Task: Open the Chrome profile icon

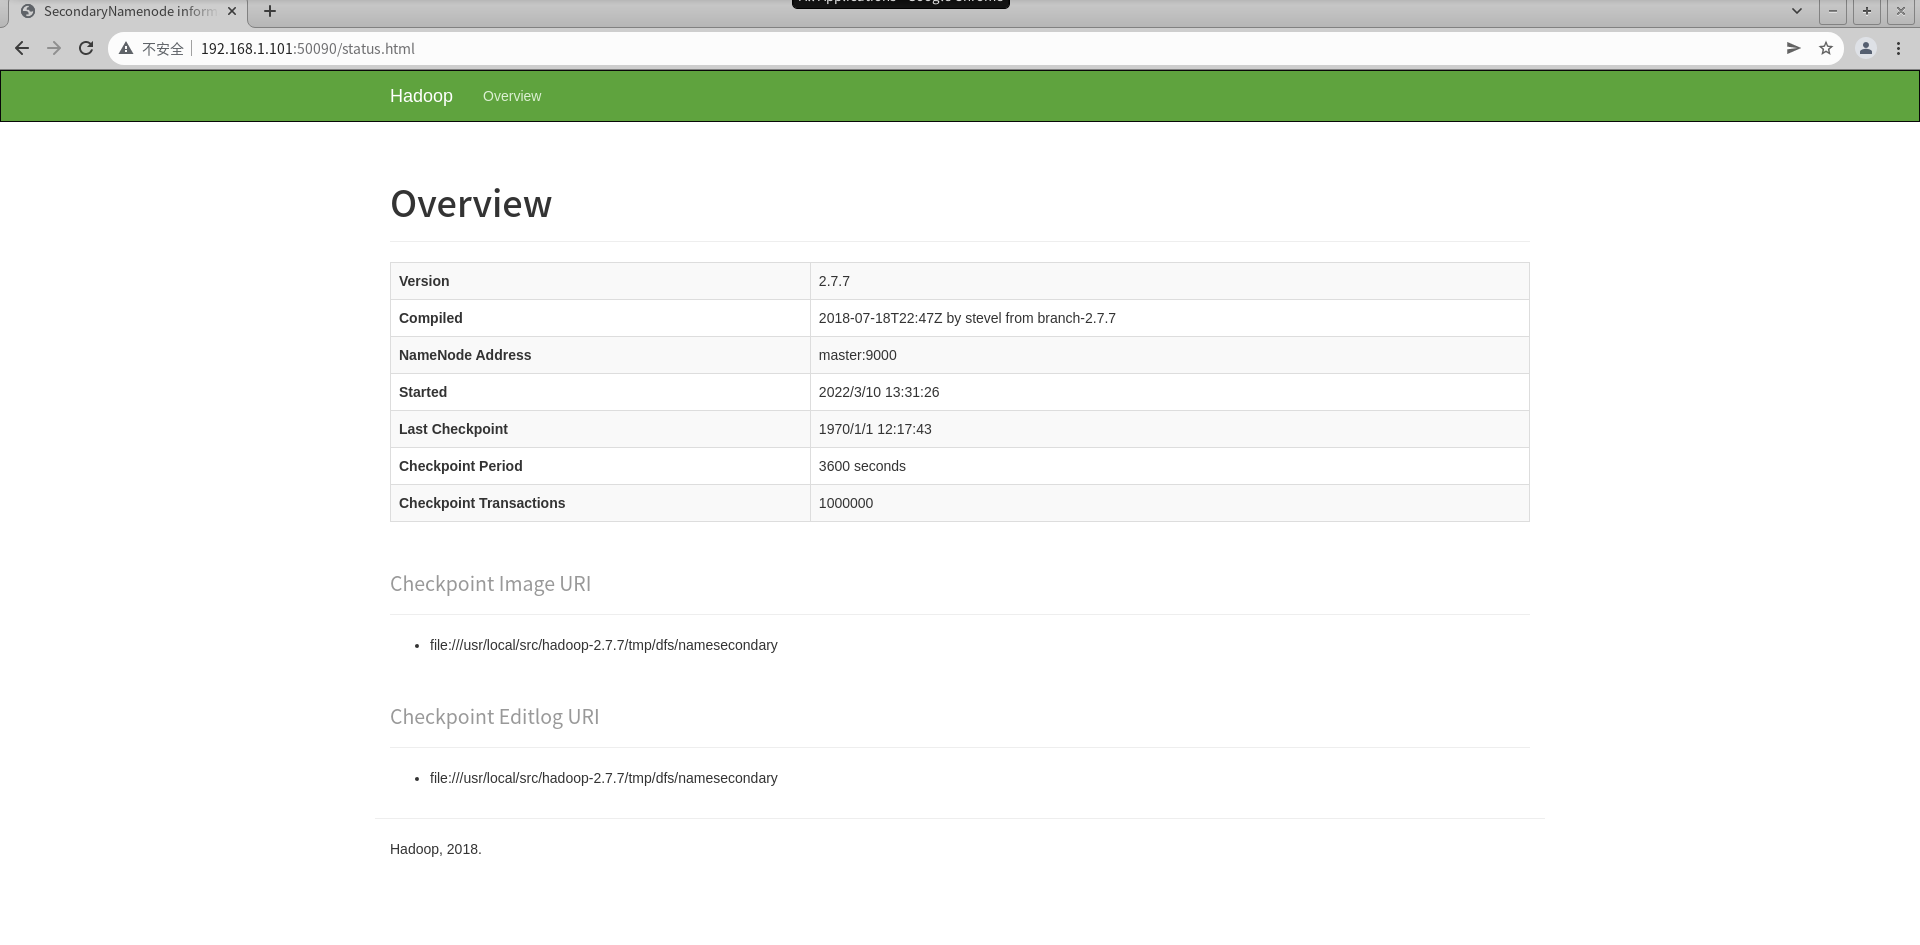Action: [x=1866, y=48]
